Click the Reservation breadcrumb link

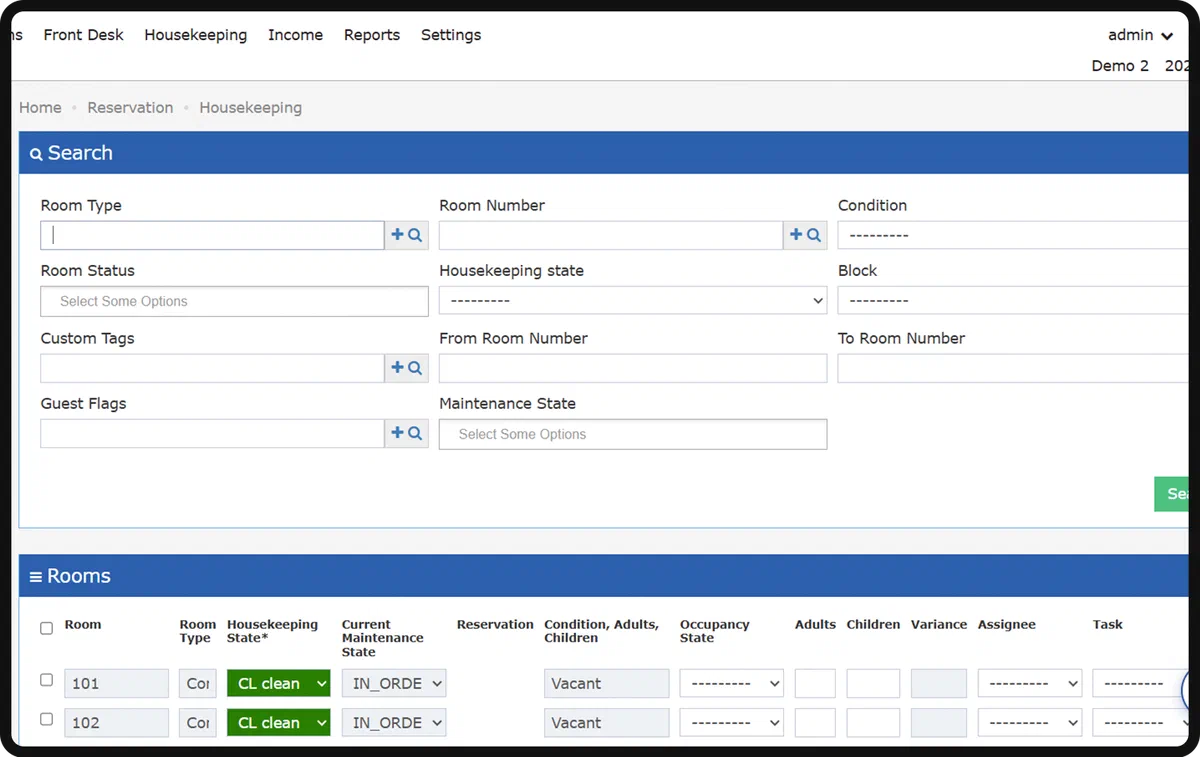(x=130, y=108)
